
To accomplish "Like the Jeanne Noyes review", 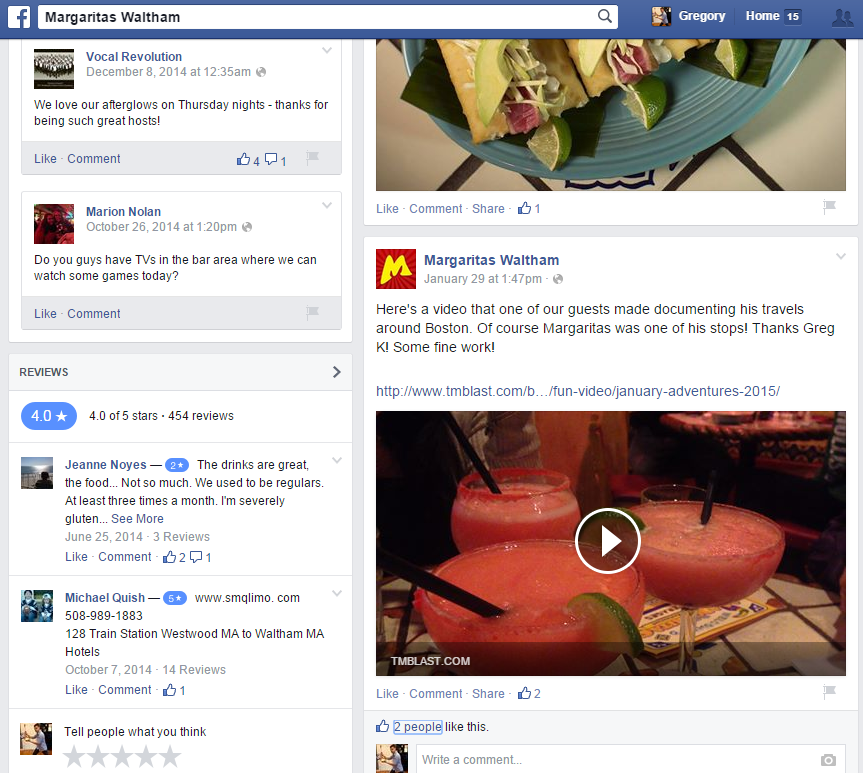I will point(76,557).
